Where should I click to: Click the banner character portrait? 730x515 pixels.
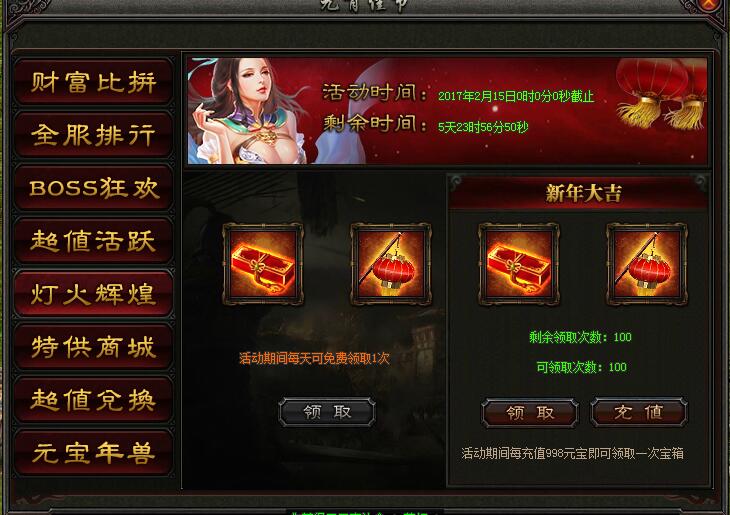[x=247, y=111]
